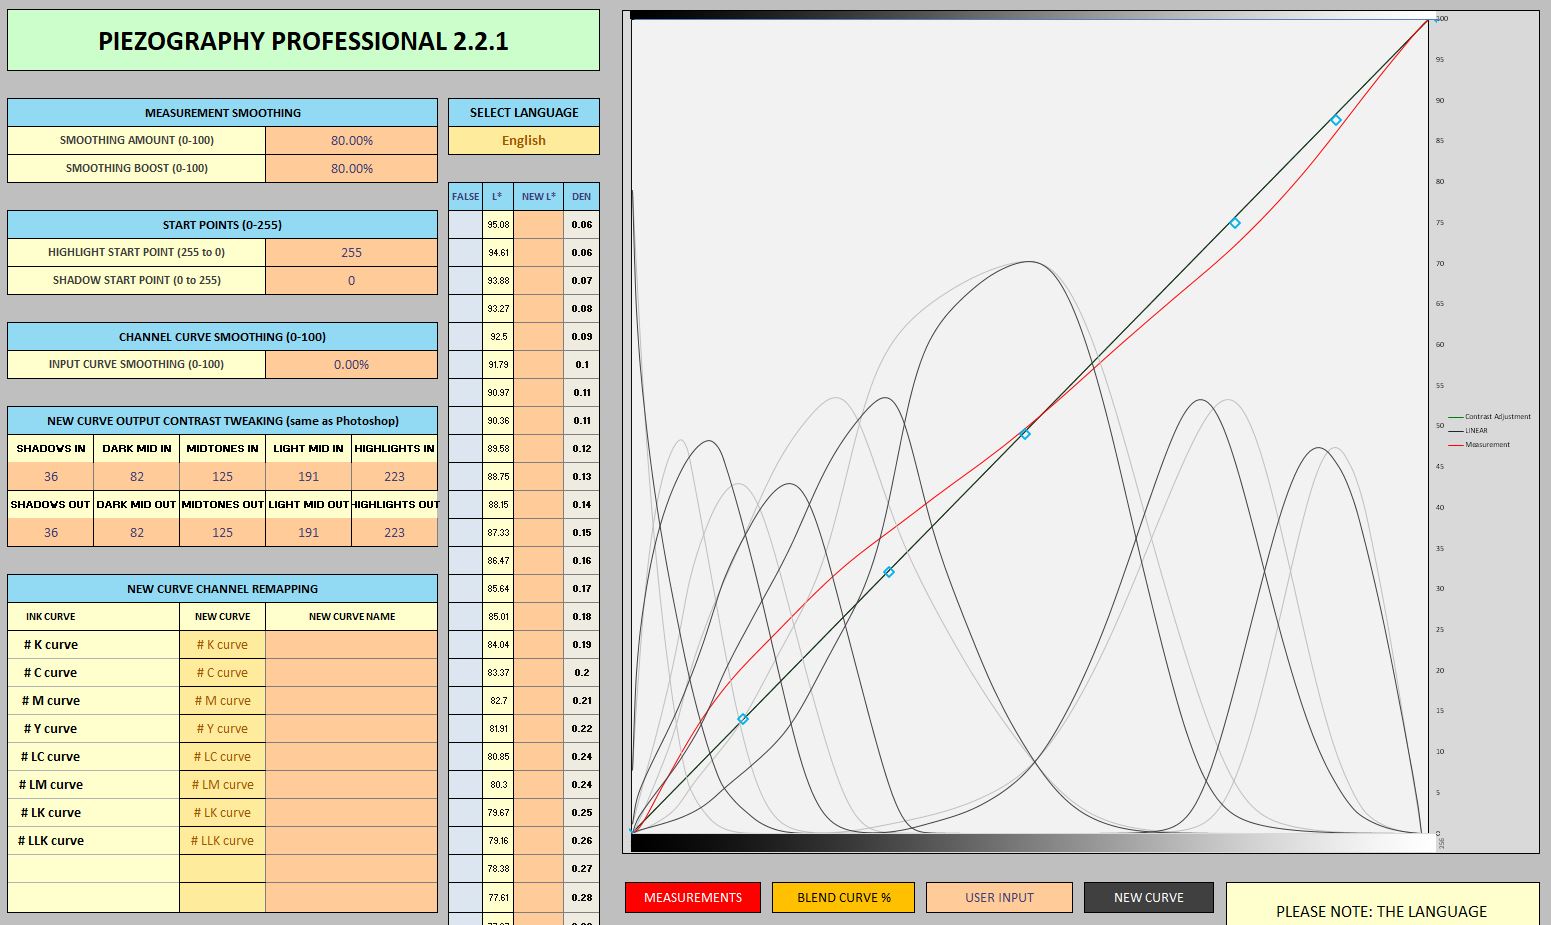Click the yellow BLEND CURVE % legend box
This screenshot has height=925, width=1551.
click(x=843, y=897)
